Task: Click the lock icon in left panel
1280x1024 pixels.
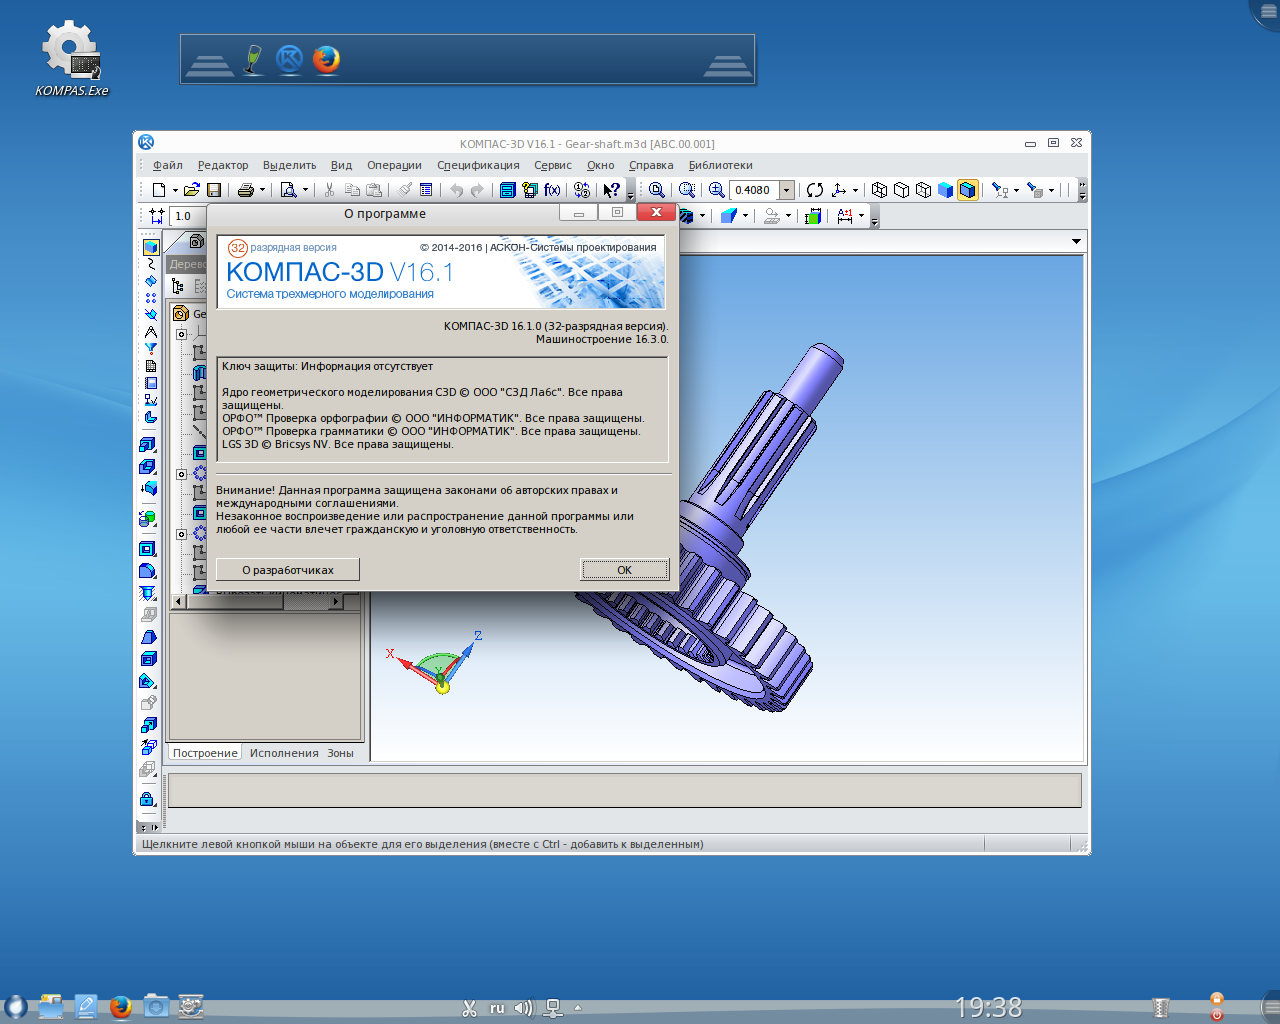Action: [148, 799]
